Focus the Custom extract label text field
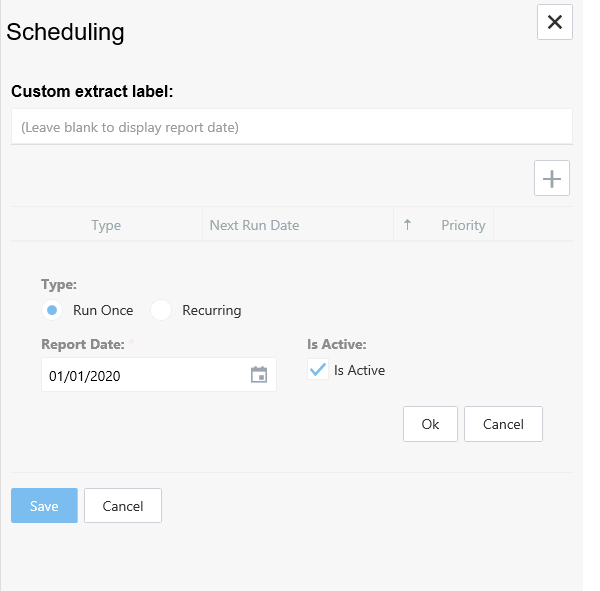 tap(291, 127)
